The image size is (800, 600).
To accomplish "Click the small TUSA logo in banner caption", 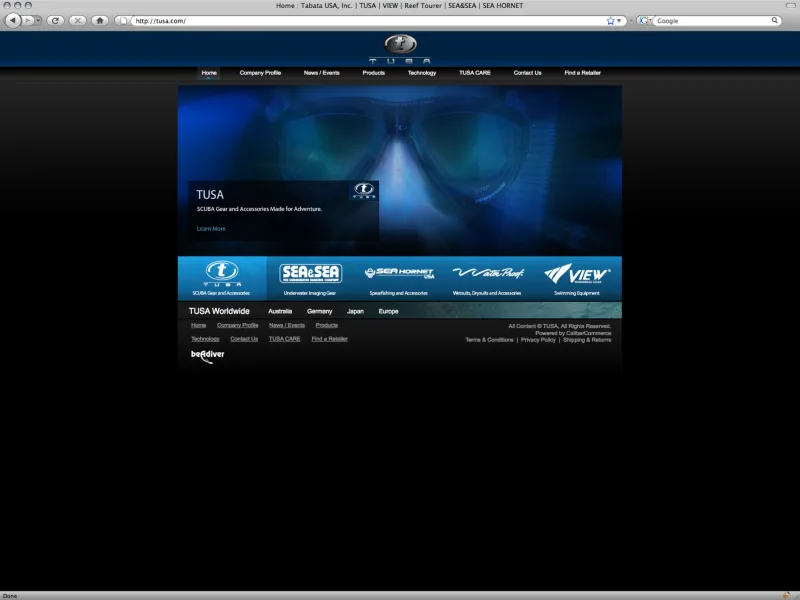I will 364,190.
